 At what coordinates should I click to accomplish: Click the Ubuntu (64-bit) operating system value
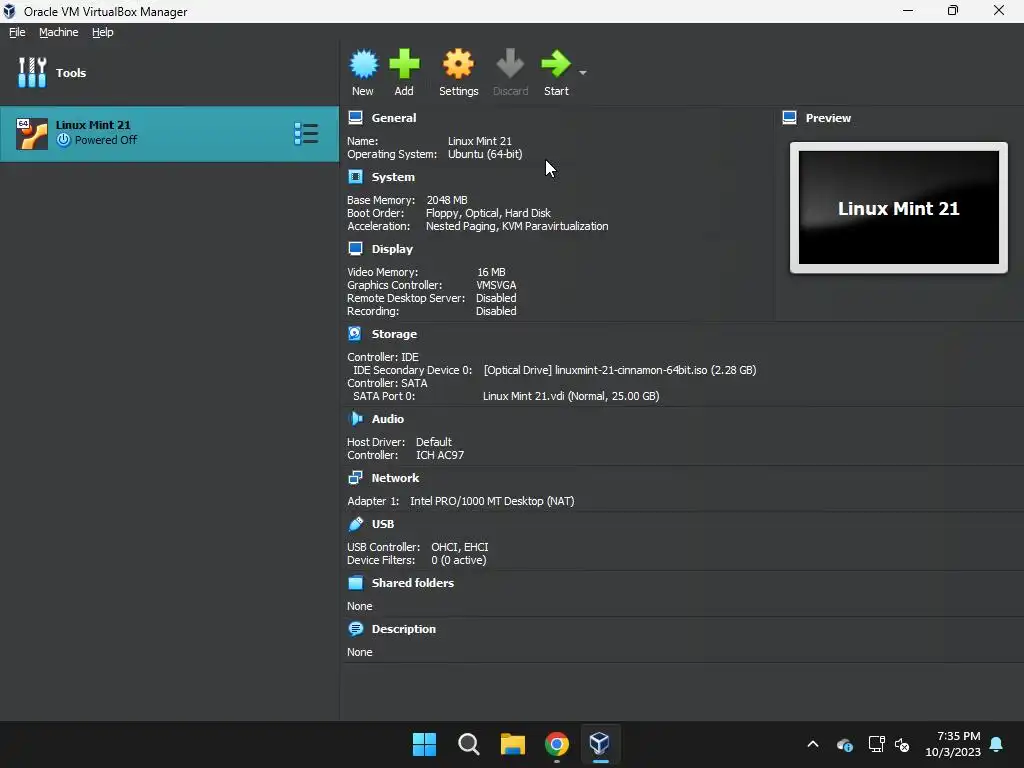pyautogui.click(x=485, y=154)
